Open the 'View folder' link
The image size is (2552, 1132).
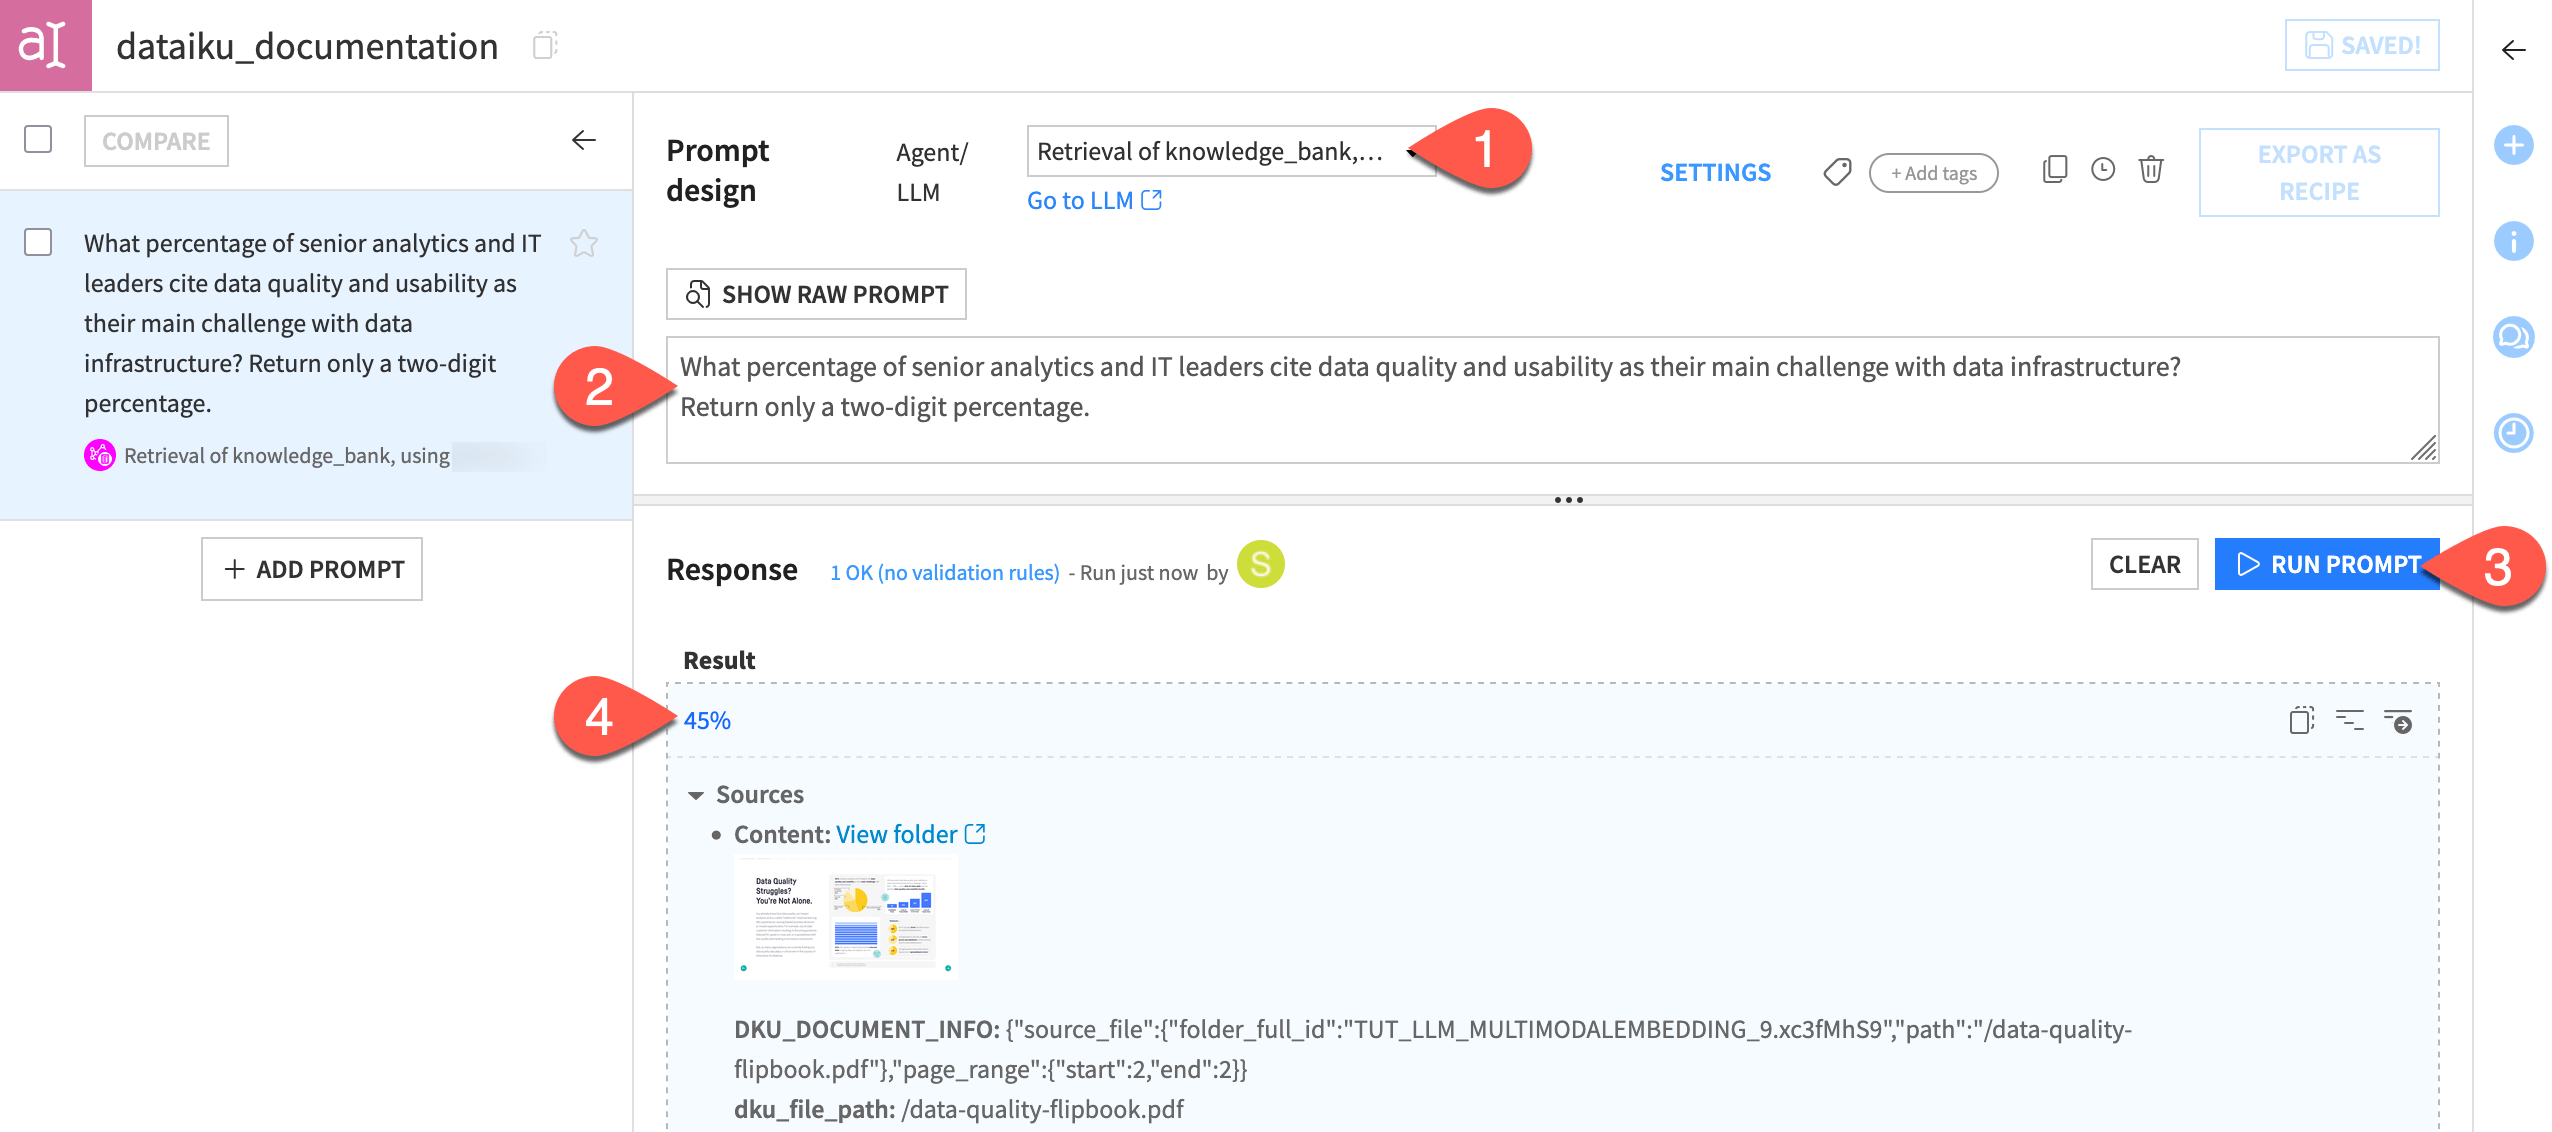click(911, 834)
